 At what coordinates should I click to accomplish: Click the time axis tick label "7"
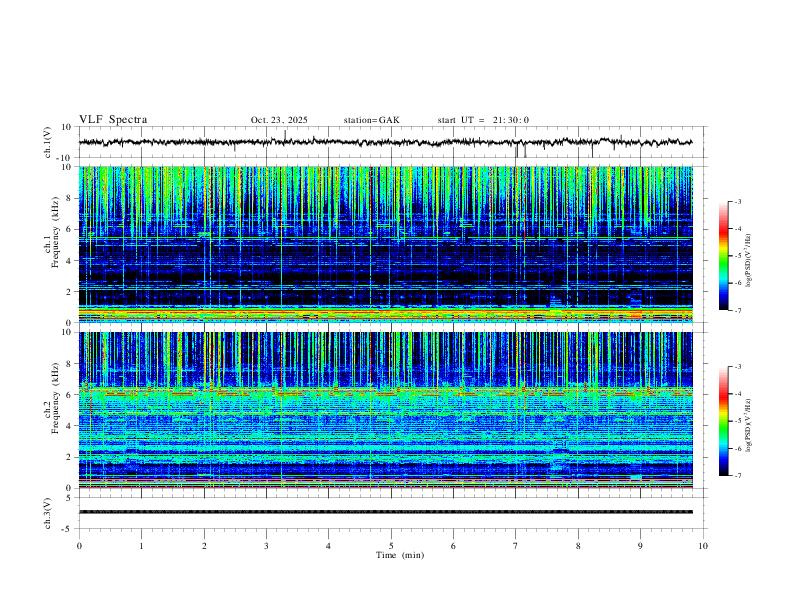516,546
